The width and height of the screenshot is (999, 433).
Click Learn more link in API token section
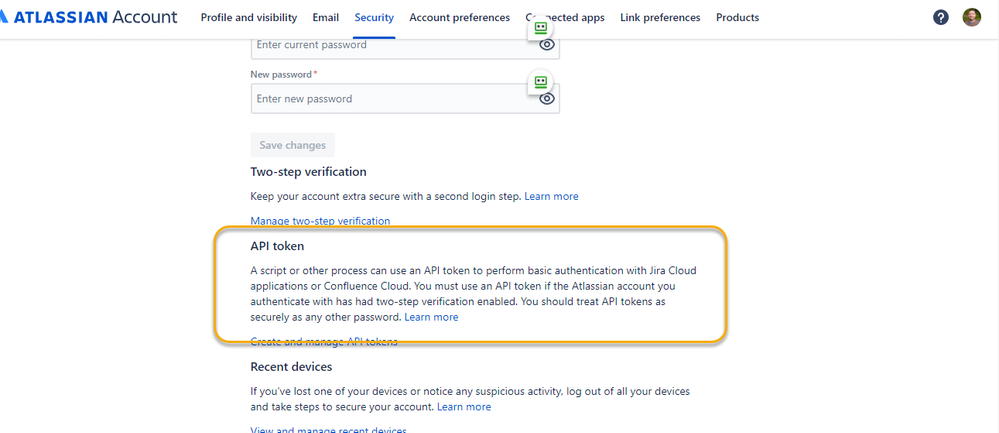coord(431,317)
